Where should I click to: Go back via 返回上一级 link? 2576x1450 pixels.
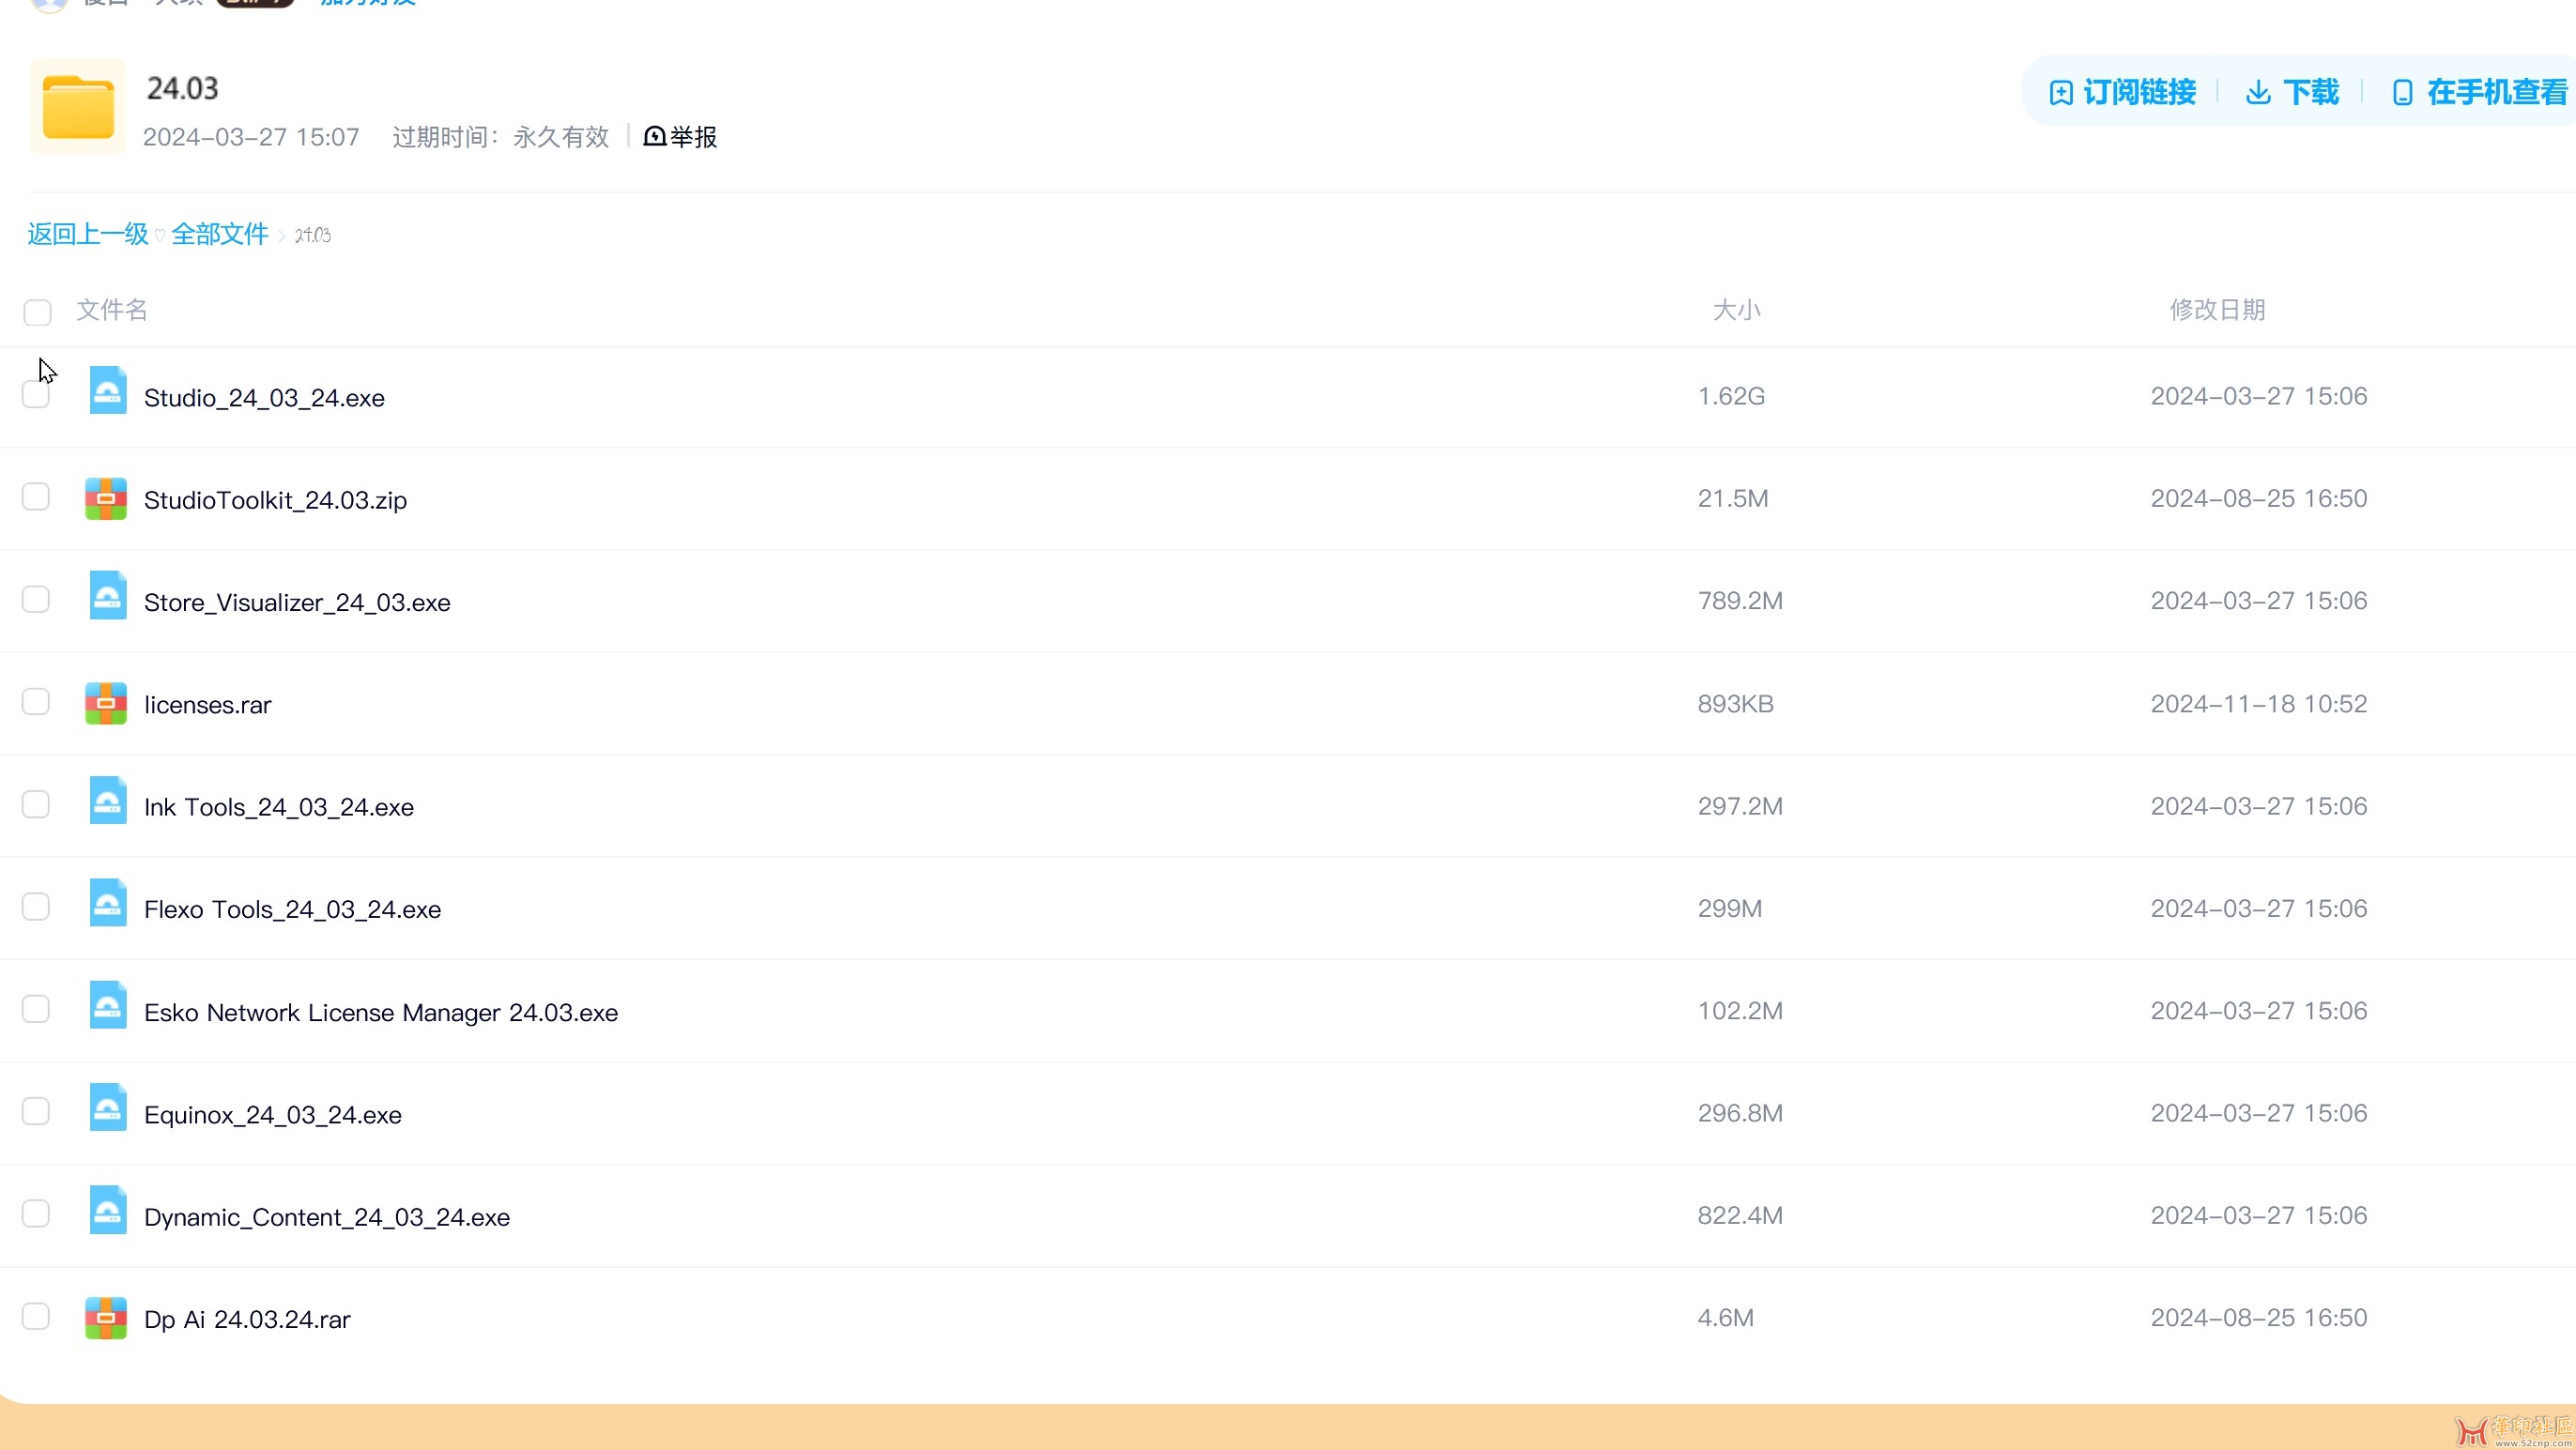pyautogui.click(x=88, y=234)
